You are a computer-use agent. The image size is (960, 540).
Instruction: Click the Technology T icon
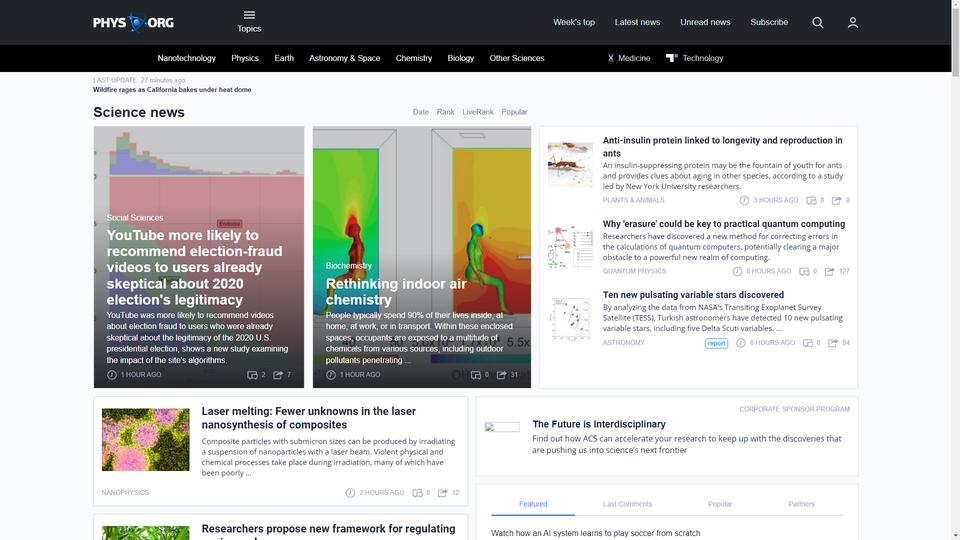(x=672, y=58)
